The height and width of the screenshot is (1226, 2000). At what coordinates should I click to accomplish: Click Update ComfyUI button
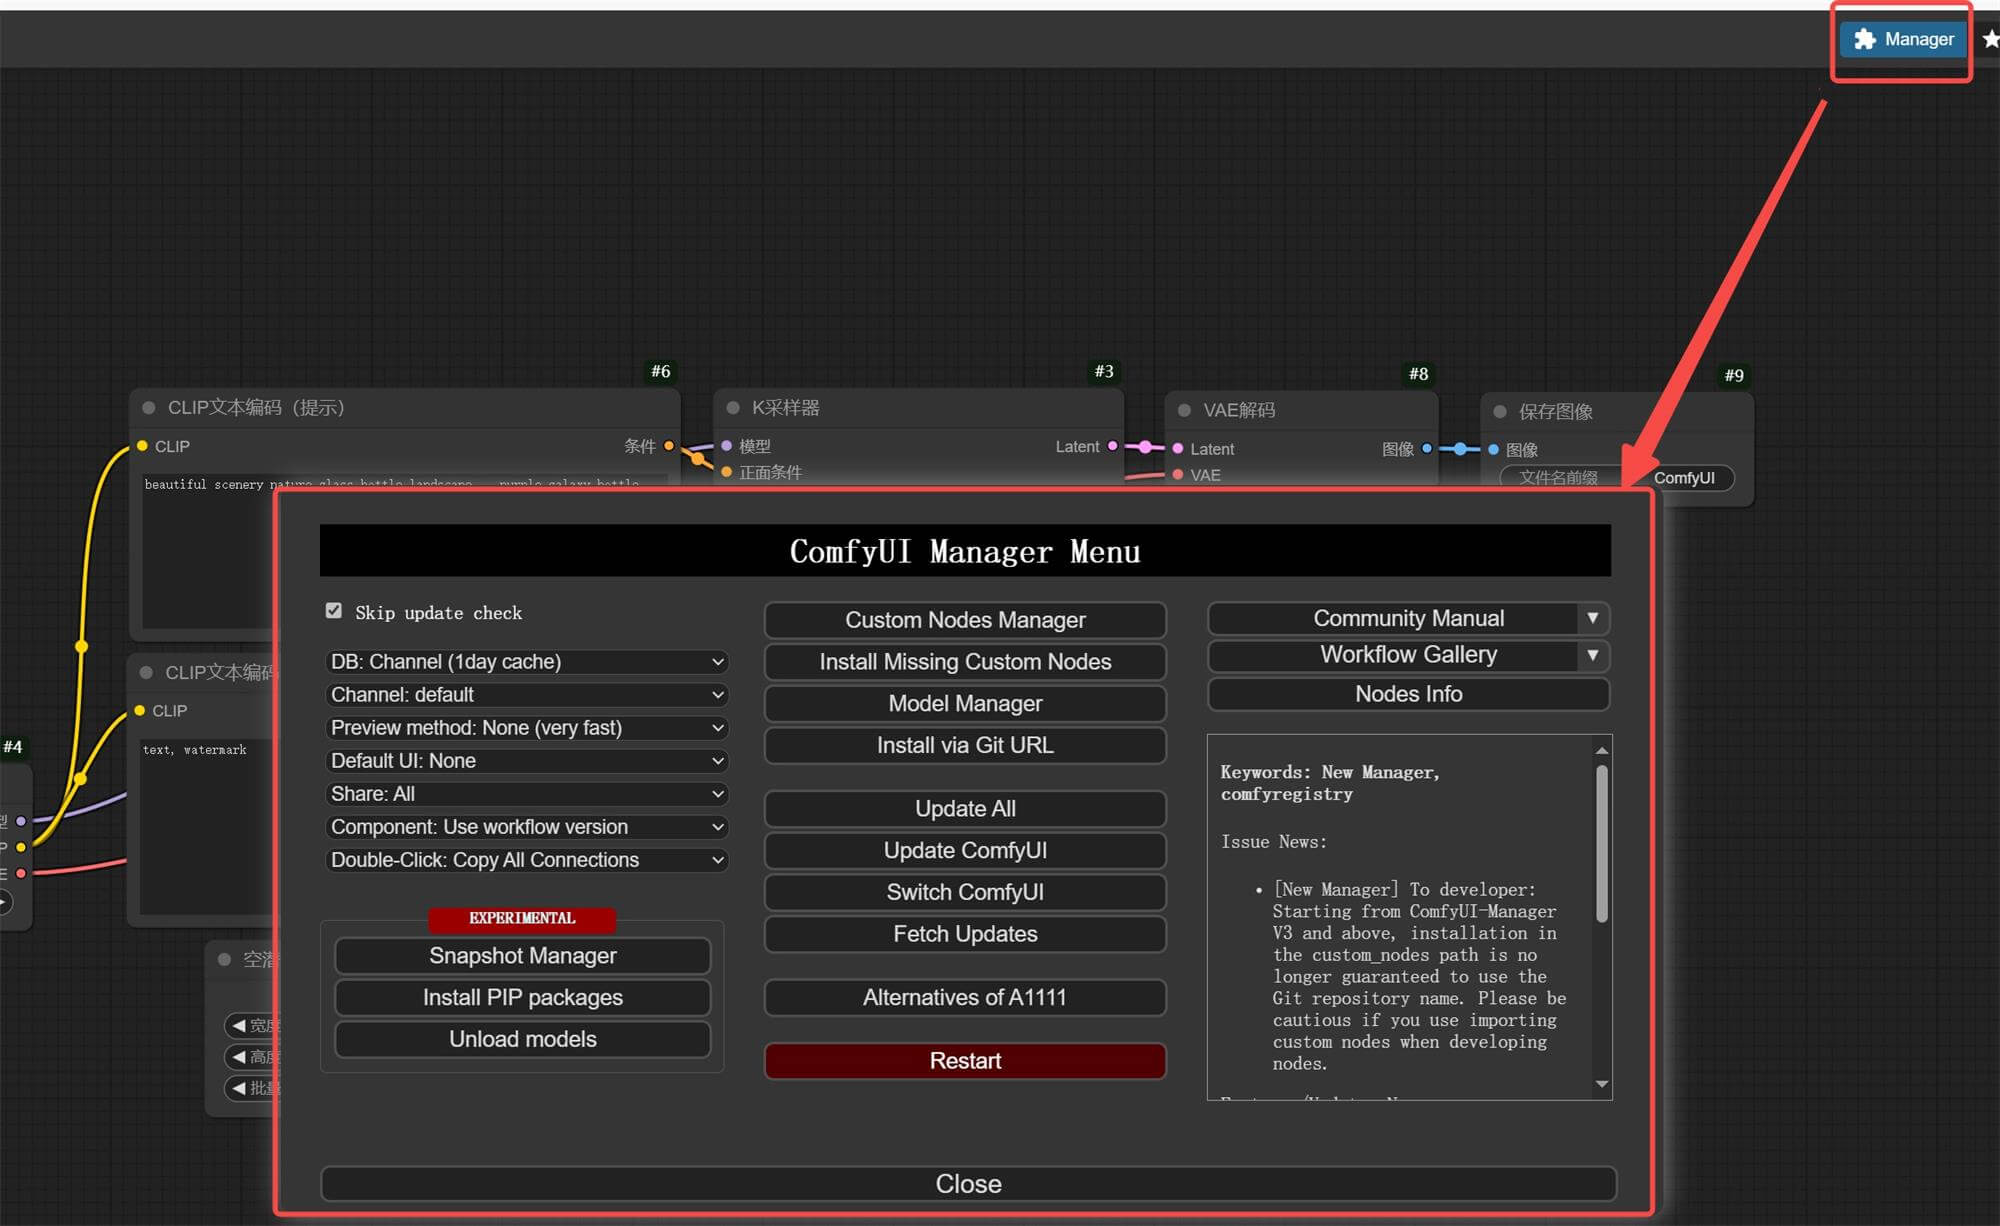[x=965, y=851]
